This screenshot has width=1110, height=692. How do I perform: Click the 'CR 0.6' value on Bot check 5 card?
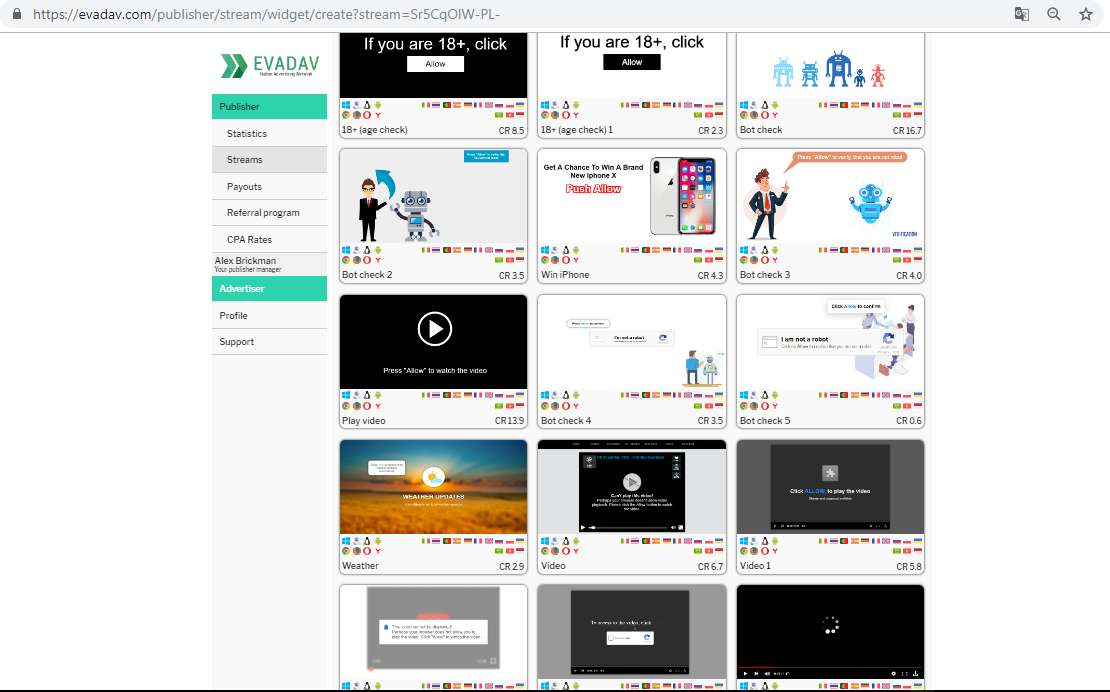tap(909, 421)
